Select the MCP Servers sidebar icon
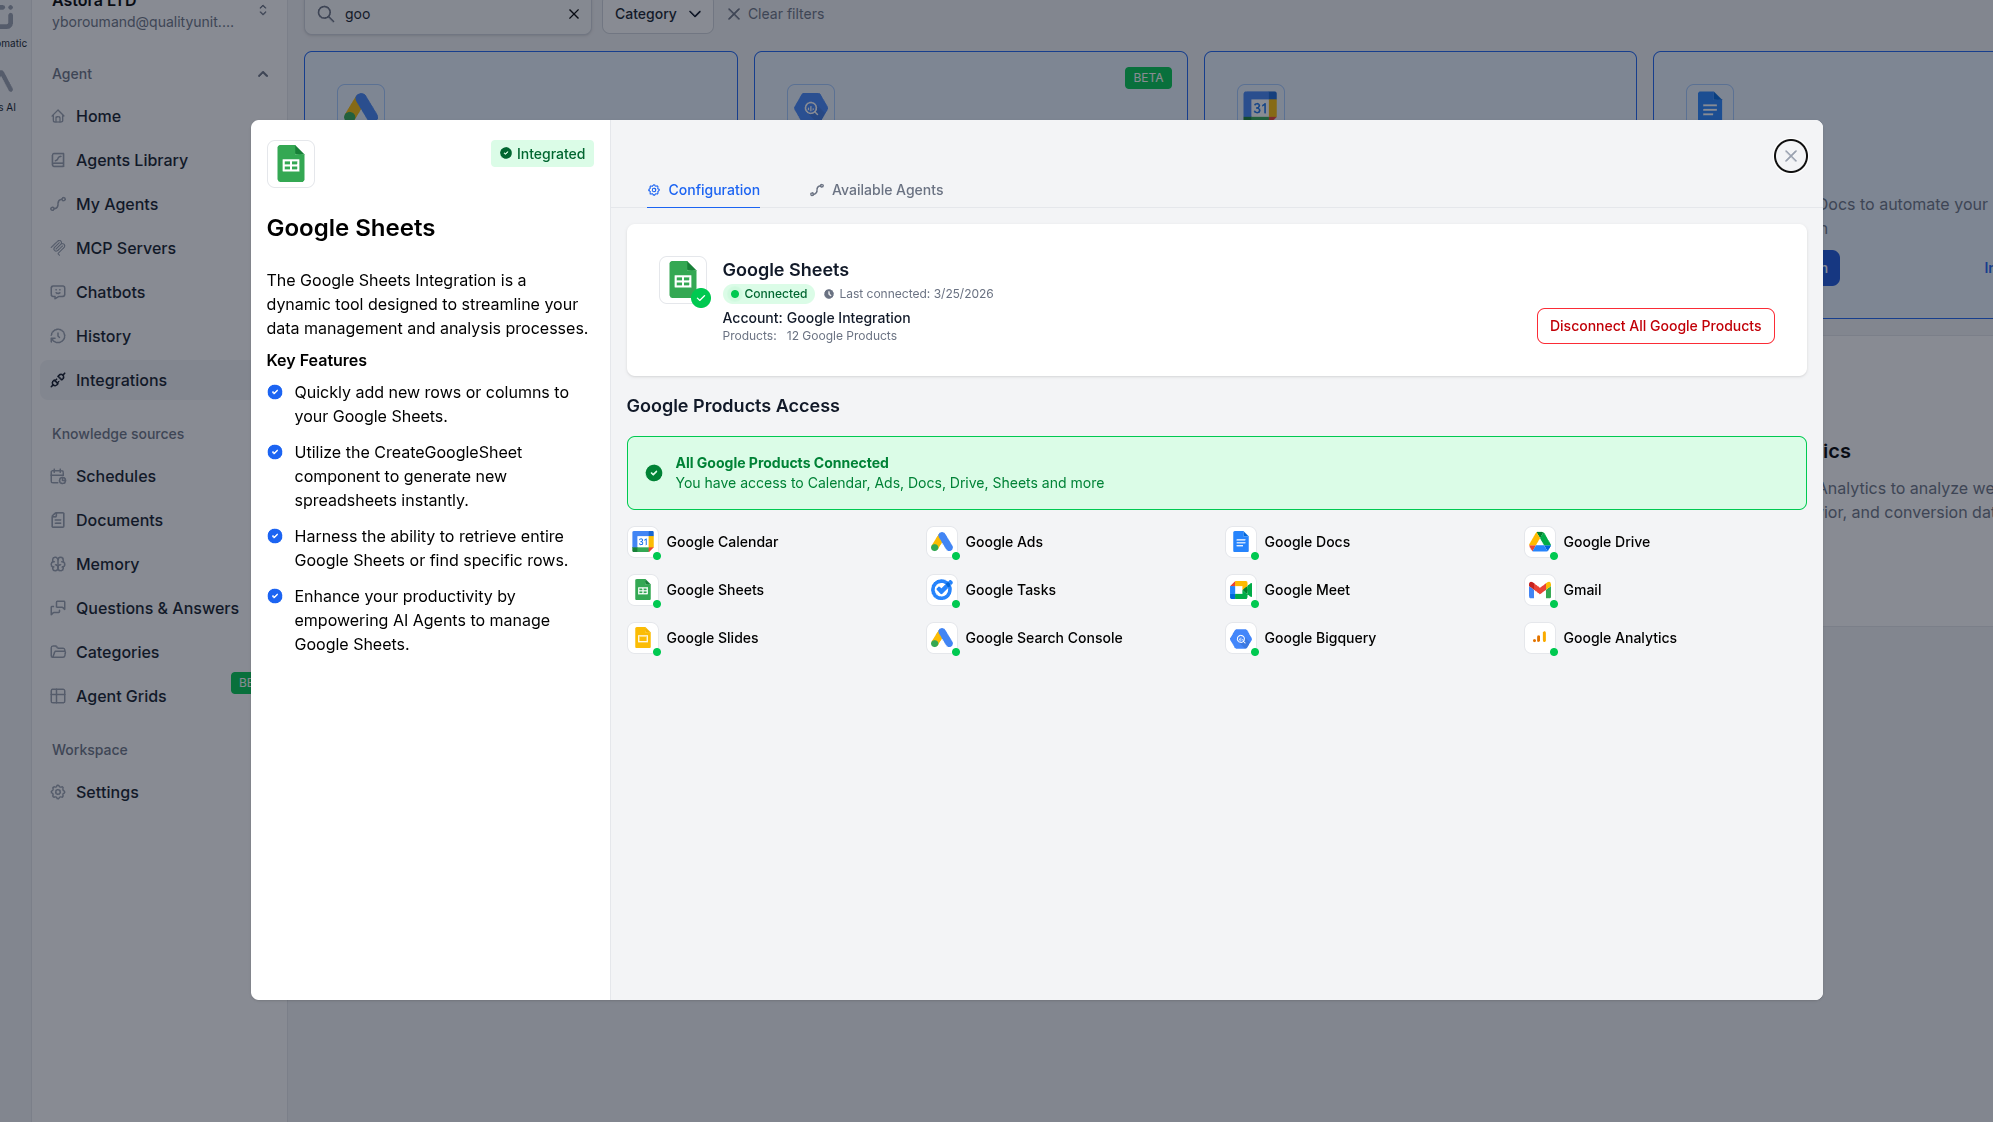The height and width of the screenshot is (1122, 1993). pos(58,248)
